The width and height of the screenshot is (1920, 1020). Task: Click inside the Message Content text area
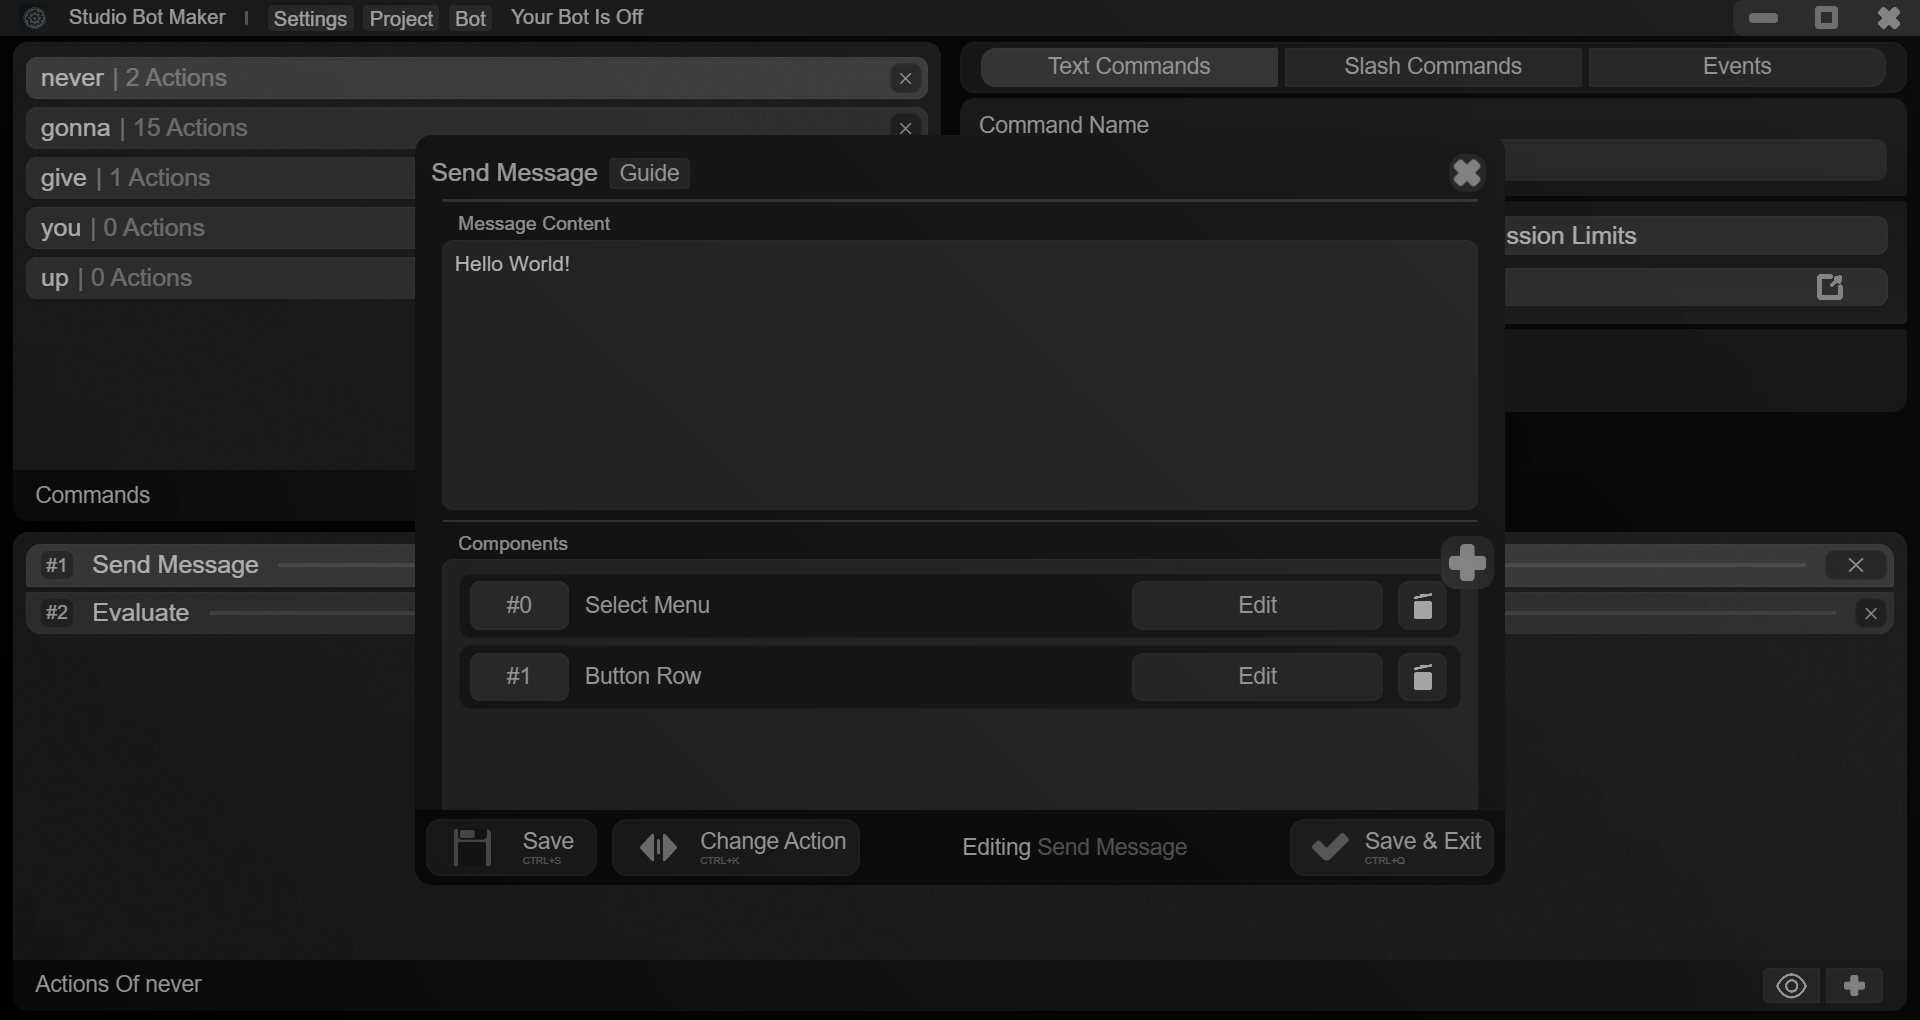pyautogui.click(x=959, y=375)
